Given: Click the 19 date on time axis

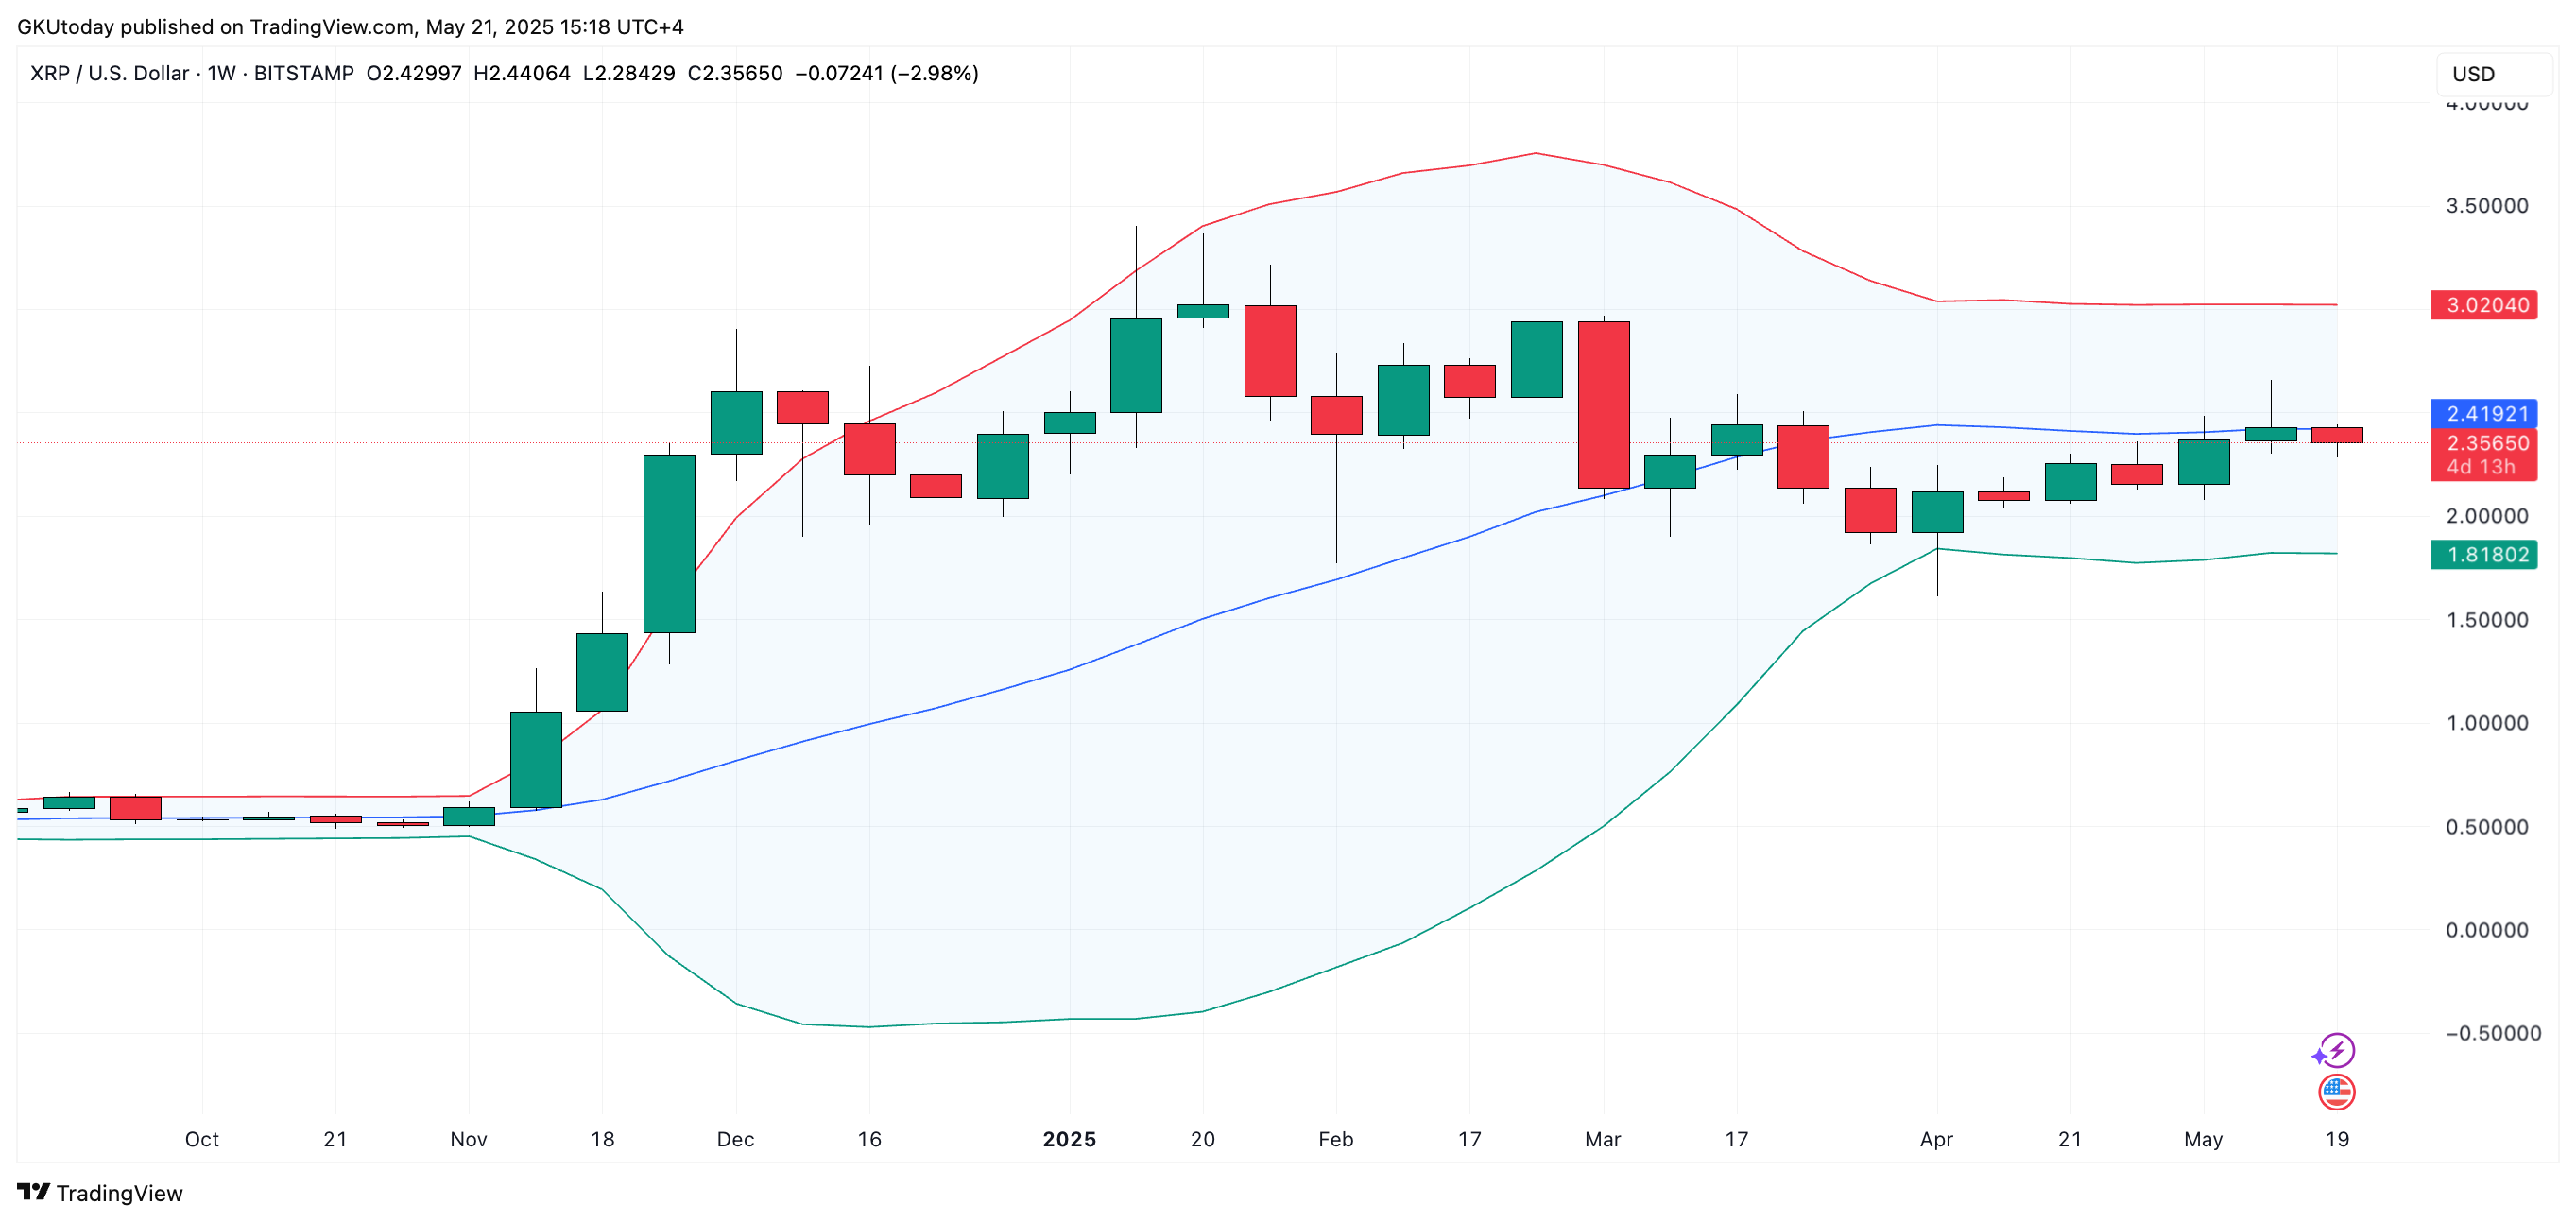Looking at the screenshot, I should 2336,1139.
